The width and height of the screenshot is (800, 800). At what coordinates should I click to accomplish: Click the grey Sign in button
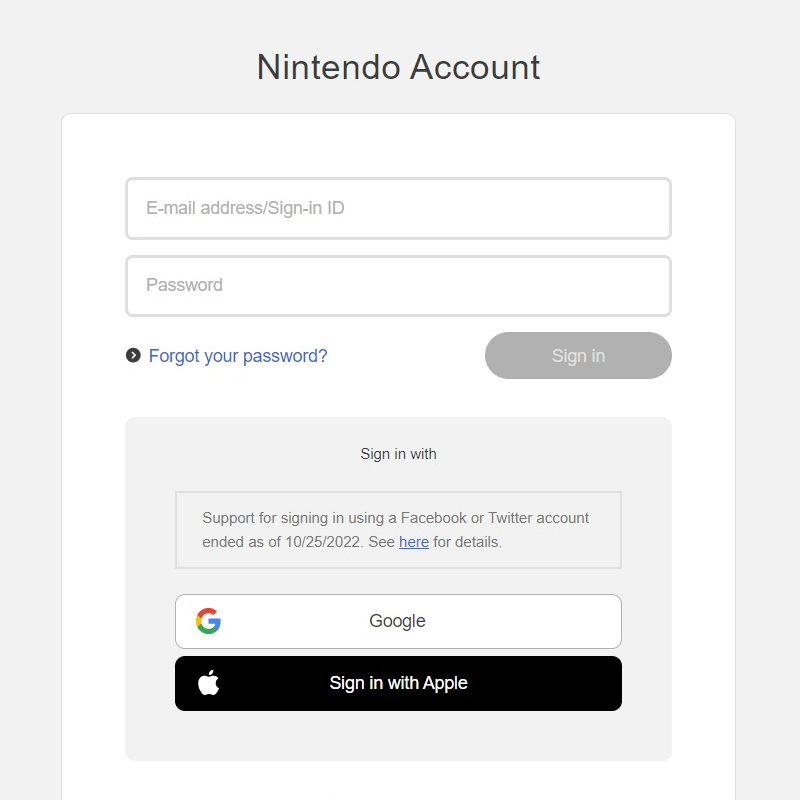point(578,356)
